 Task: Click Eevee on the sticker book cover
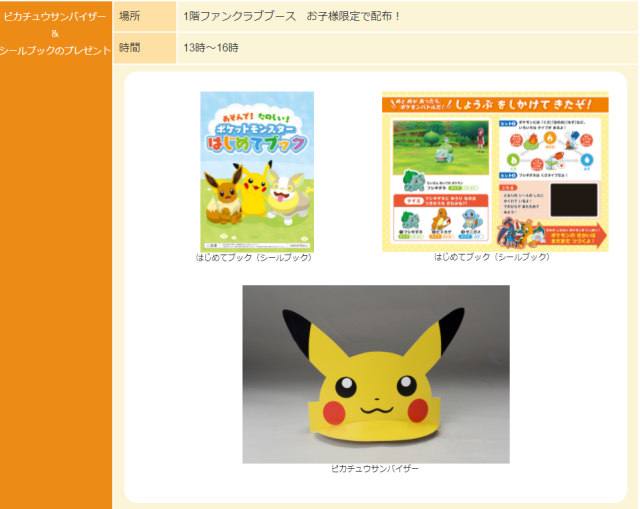pos(220,194)
